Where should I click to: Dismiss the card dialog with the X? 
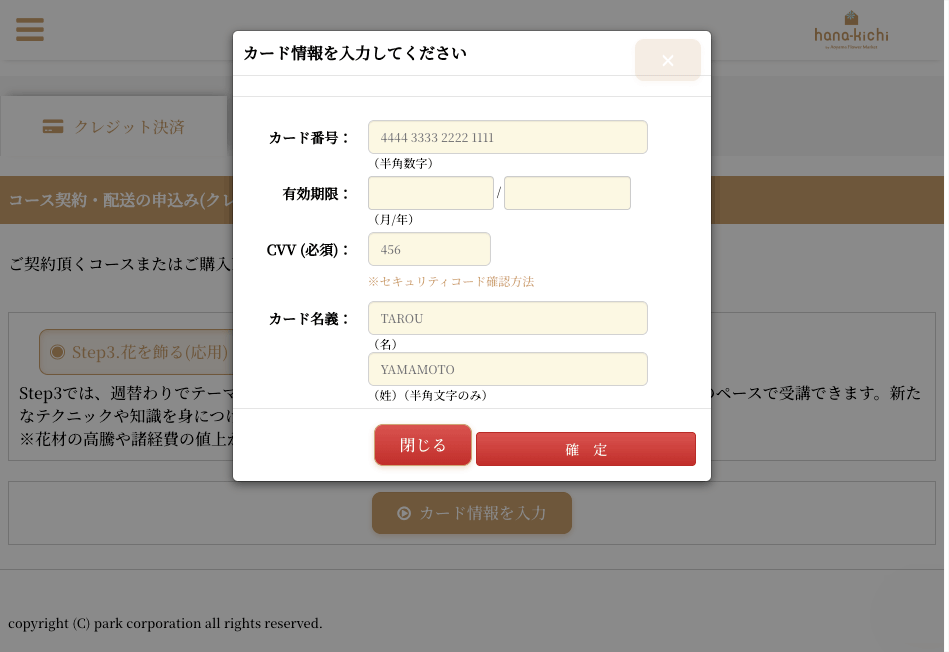coord(667,61)
